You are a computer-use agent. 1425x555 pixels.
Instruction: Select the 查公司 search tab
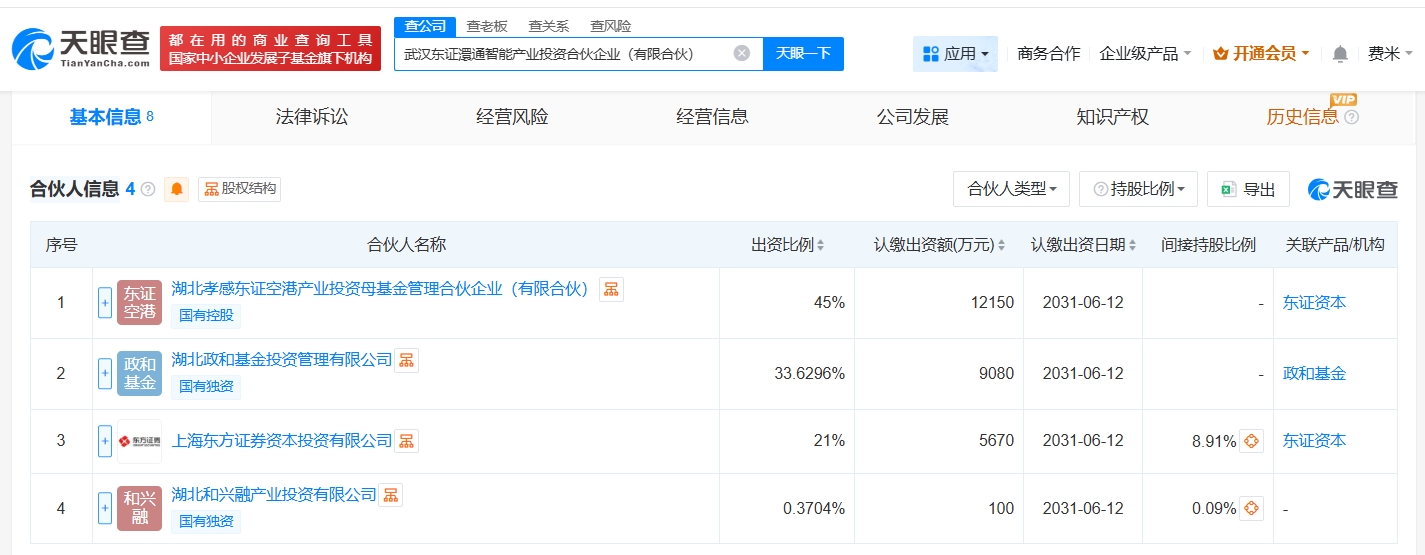(x=425, y=26)
